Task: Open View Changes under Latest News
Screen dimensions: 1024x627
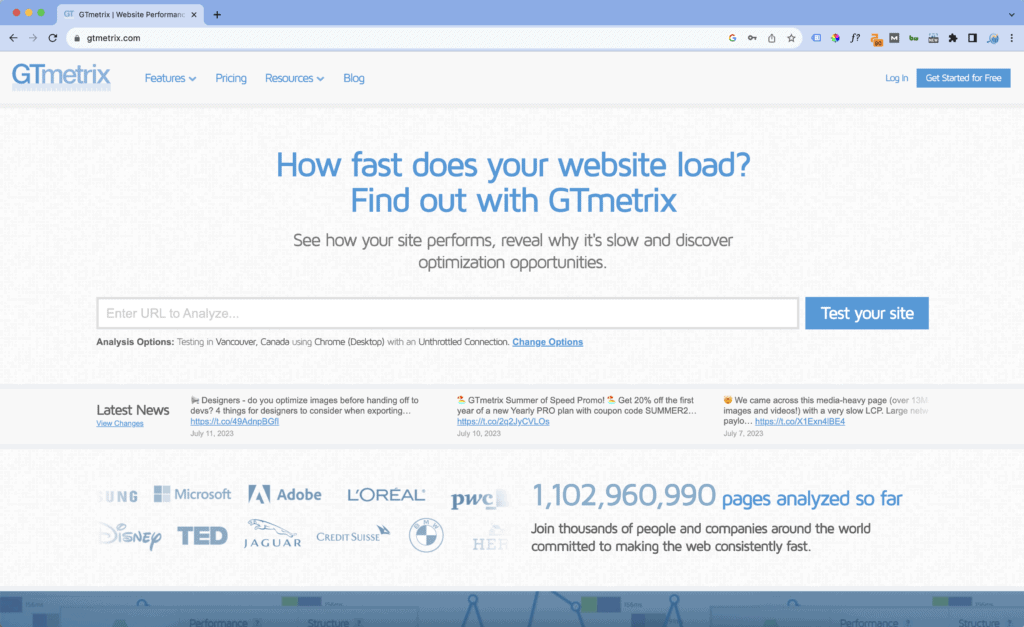Action: pos(120,423)
